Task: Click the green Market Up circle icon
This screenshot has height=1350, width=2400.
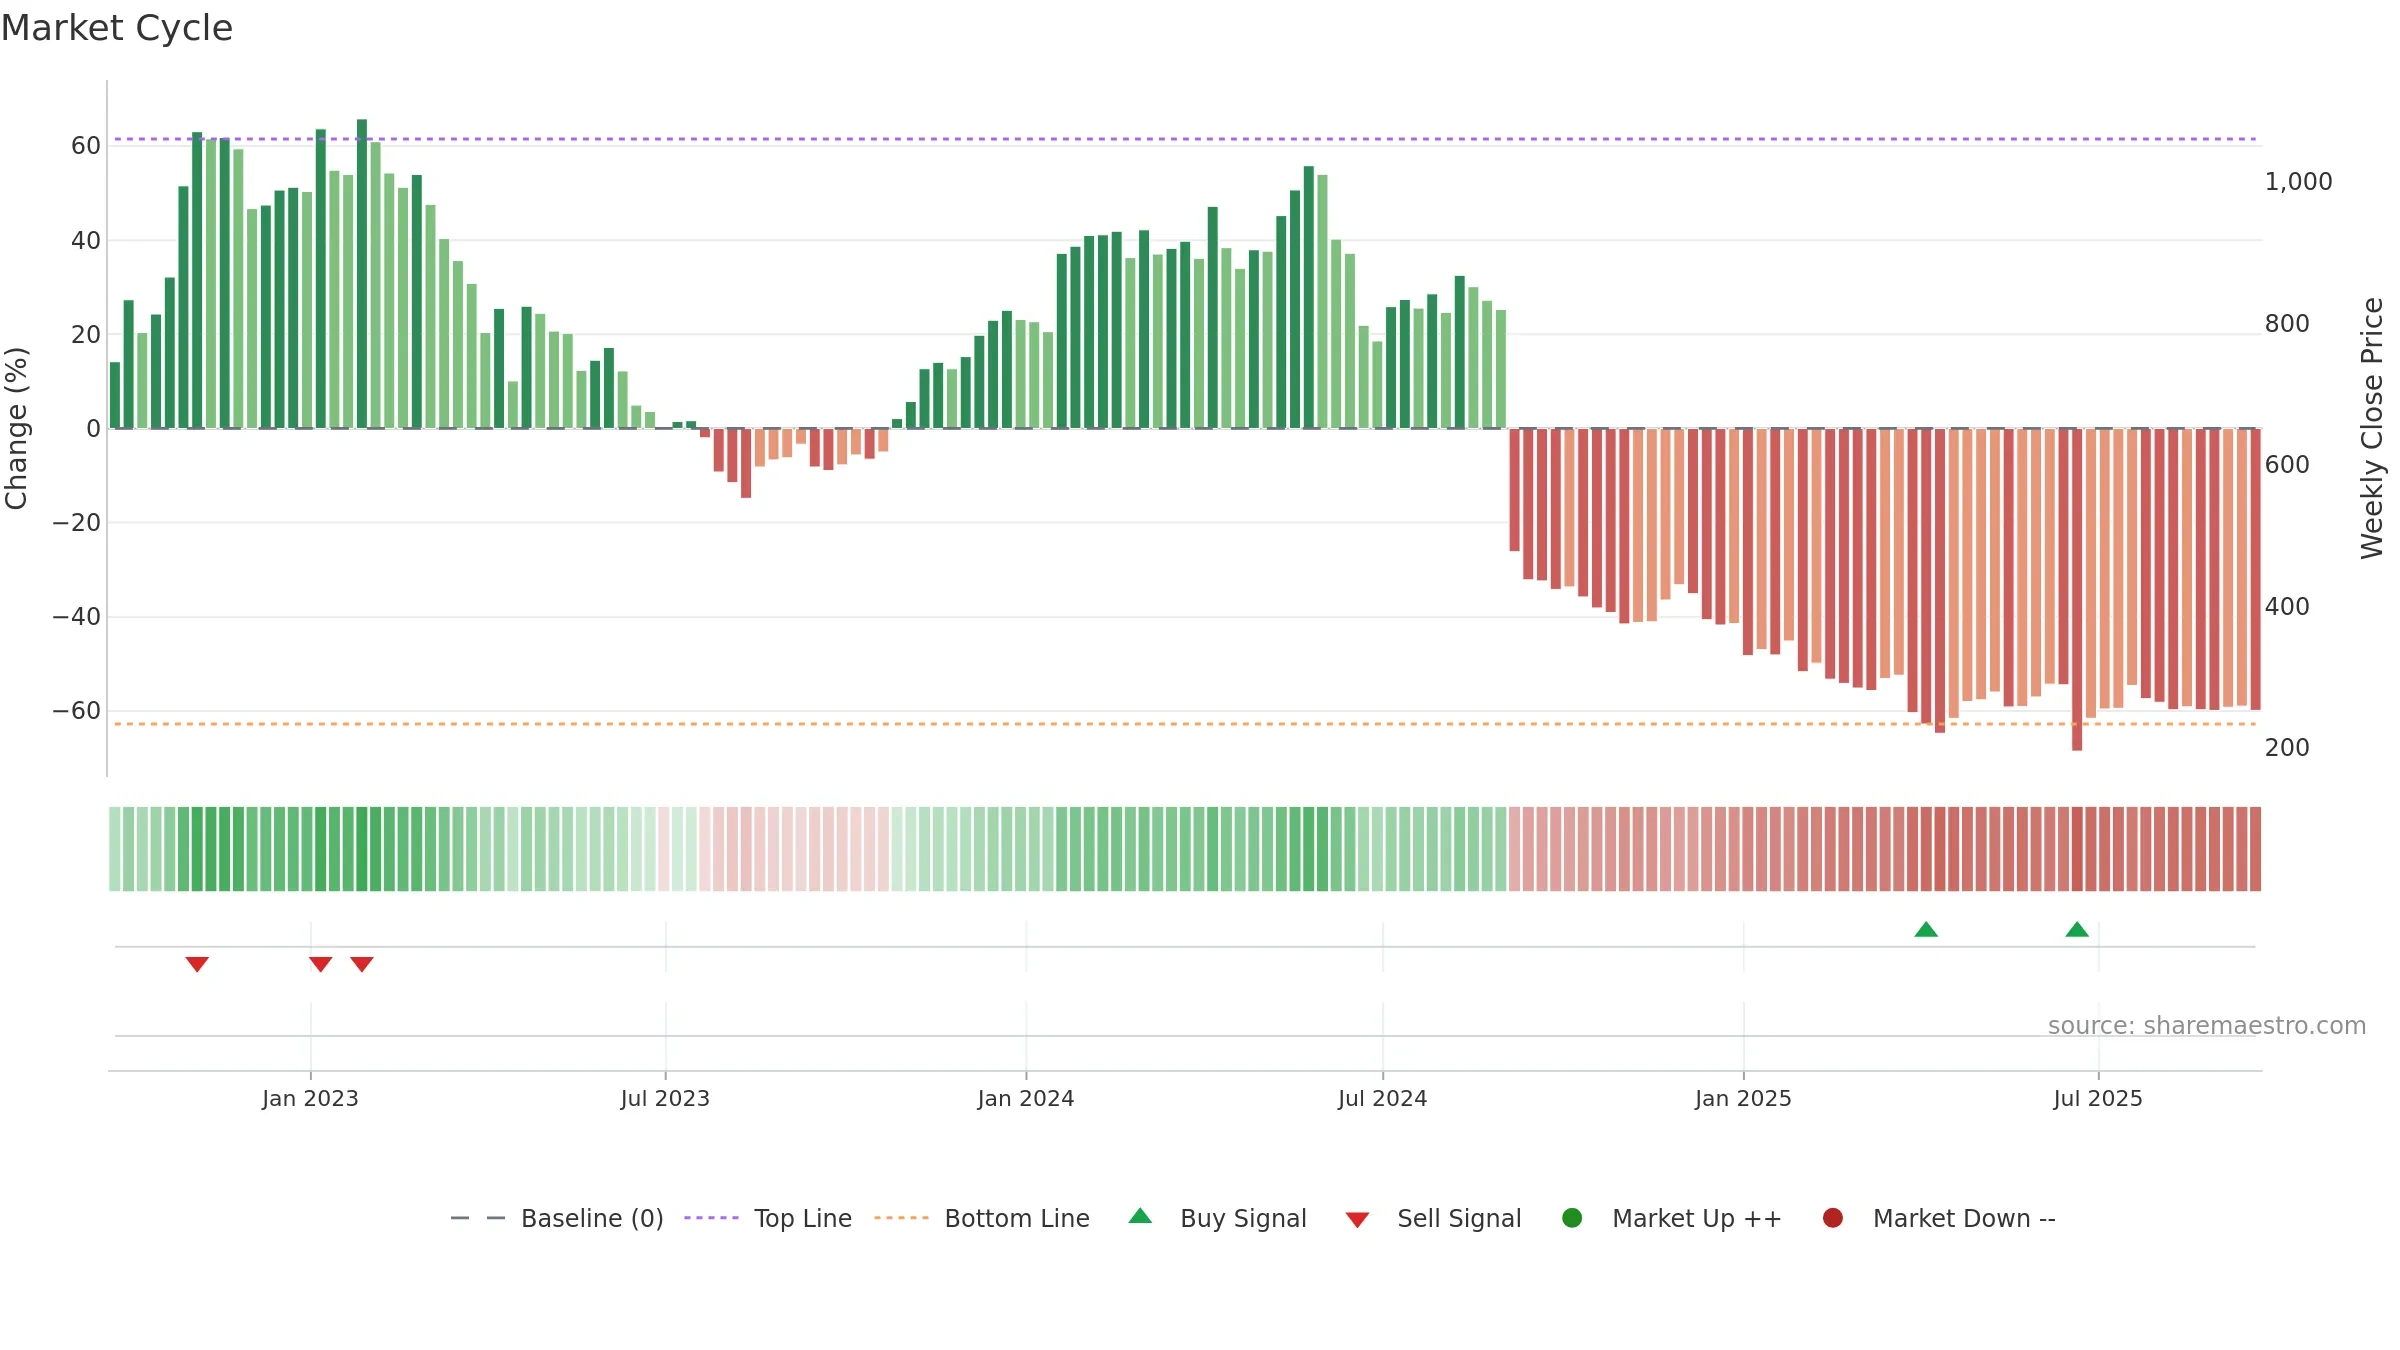Action: coord(1572,1218)
